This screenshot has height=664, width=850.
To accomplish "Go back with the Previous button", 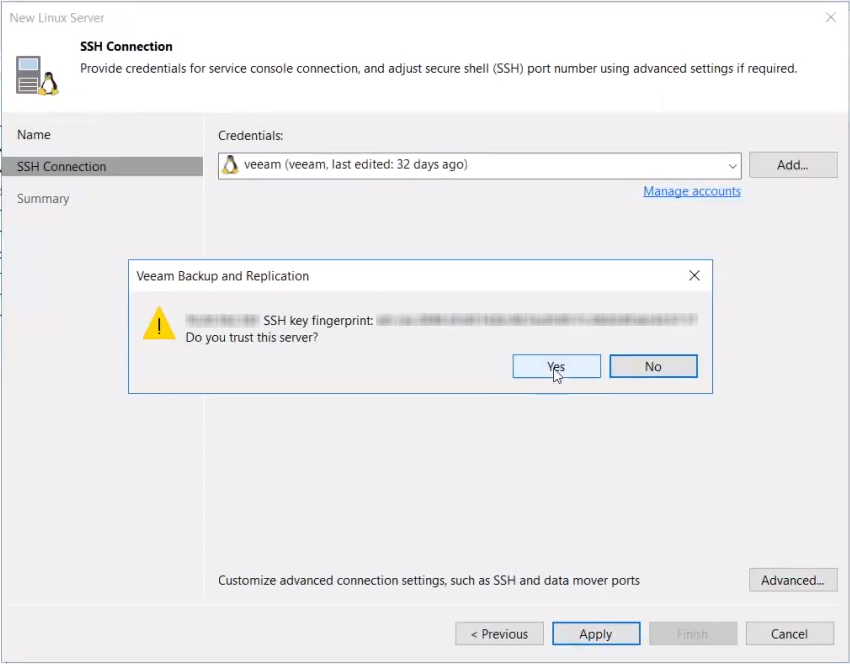I will click(499, 634).
